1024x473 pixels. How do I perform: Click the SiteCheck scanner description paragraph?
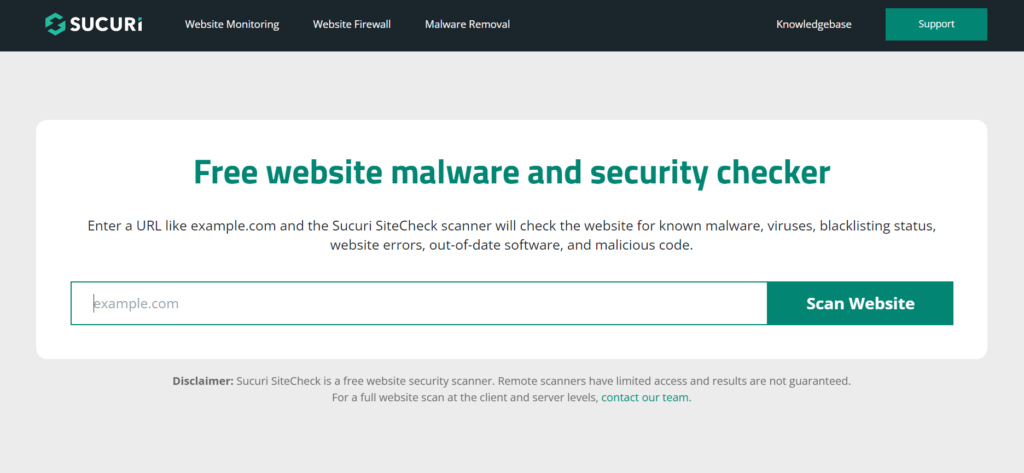pyautogui.click(x=512, y=236)
